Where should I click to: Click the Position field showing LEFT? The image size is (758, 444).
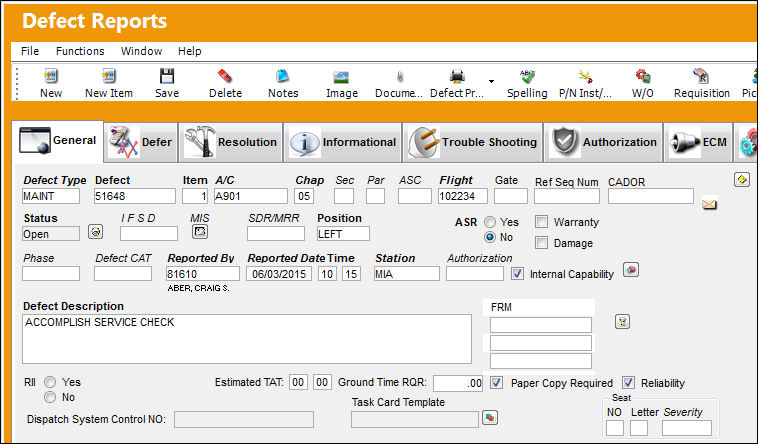pos(343,234)
